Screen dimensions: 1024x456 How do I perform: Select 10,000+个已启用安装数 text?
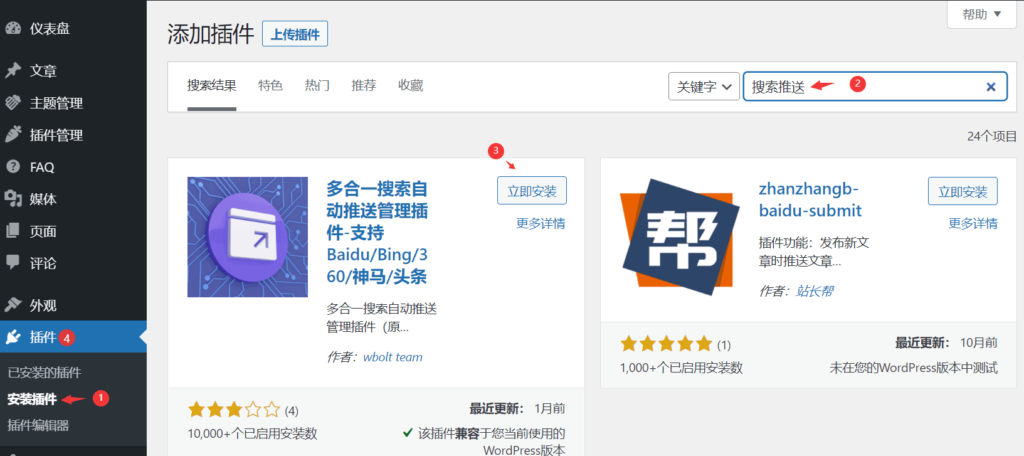tap(252, 434)
